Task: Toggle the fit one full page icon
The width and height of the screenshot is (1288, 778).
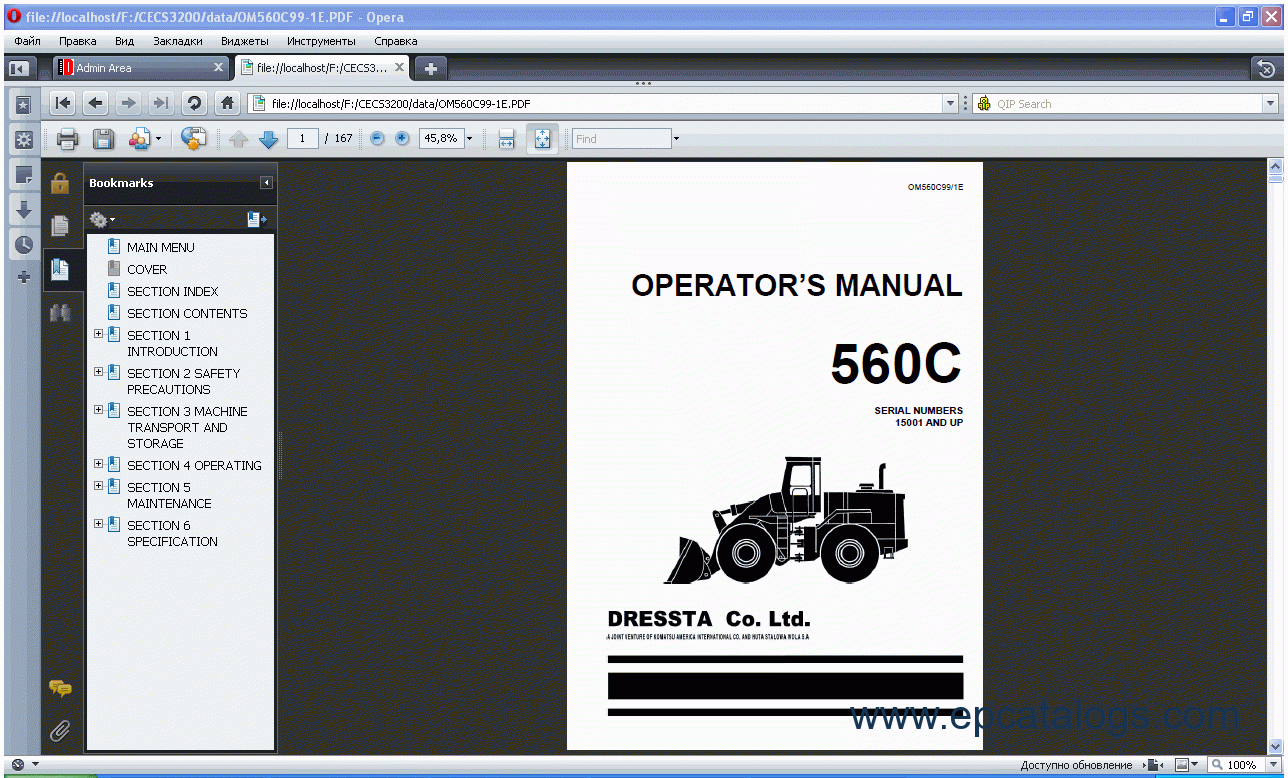Action: pos(542,139)
